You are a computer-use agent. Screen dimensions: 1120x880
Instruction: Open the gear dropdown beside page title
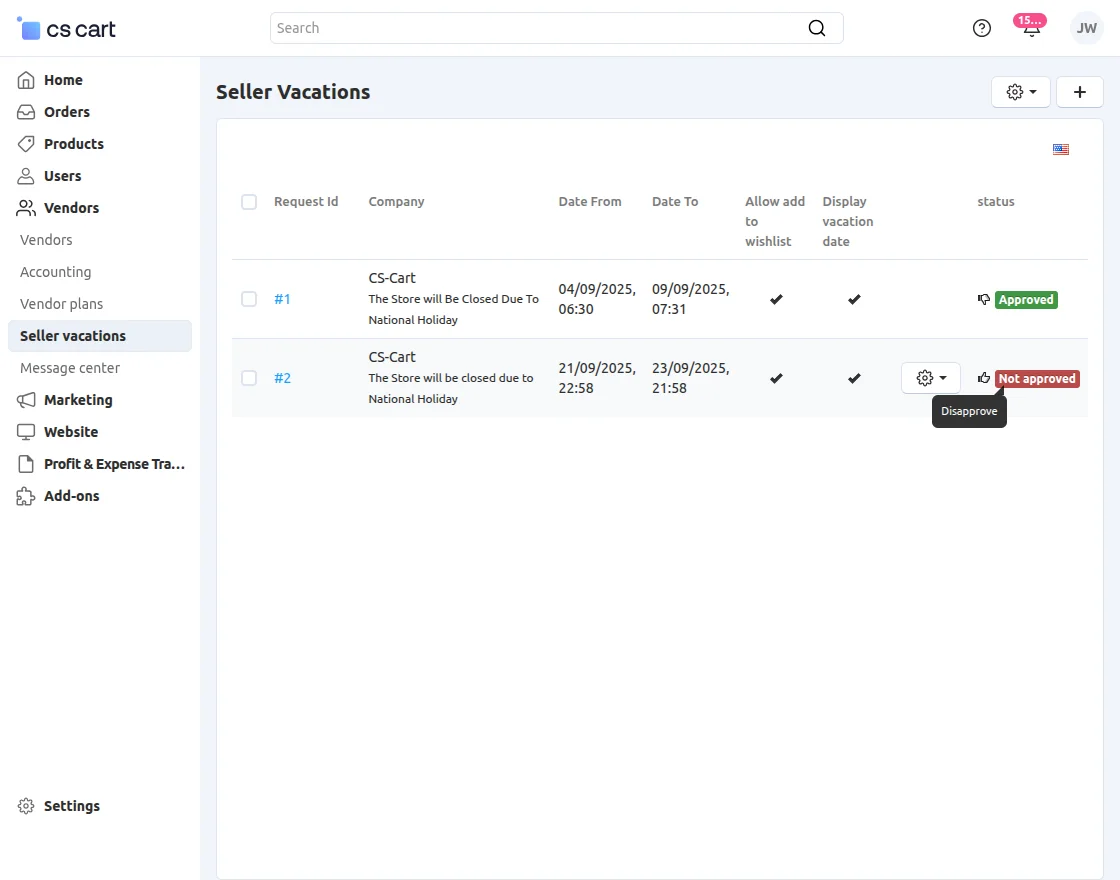click(1021, 92)
